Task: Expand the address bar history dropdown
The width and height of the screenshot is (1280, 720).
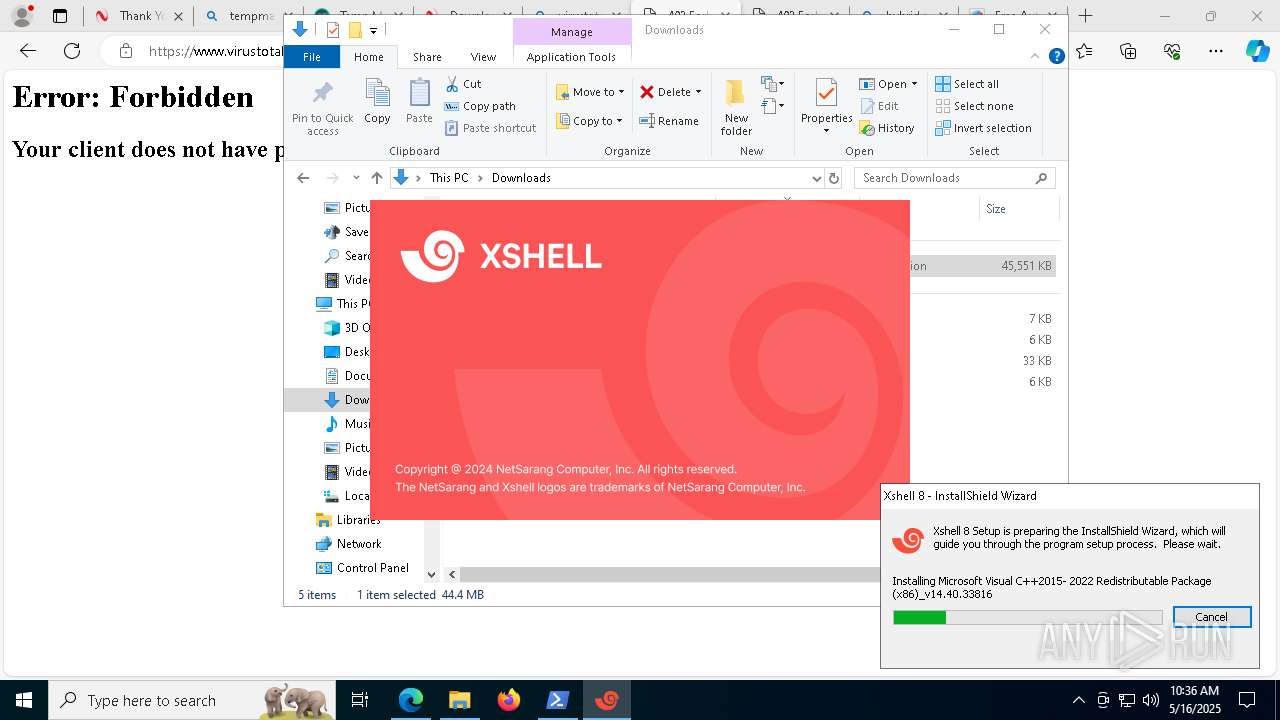Action: 816,178
